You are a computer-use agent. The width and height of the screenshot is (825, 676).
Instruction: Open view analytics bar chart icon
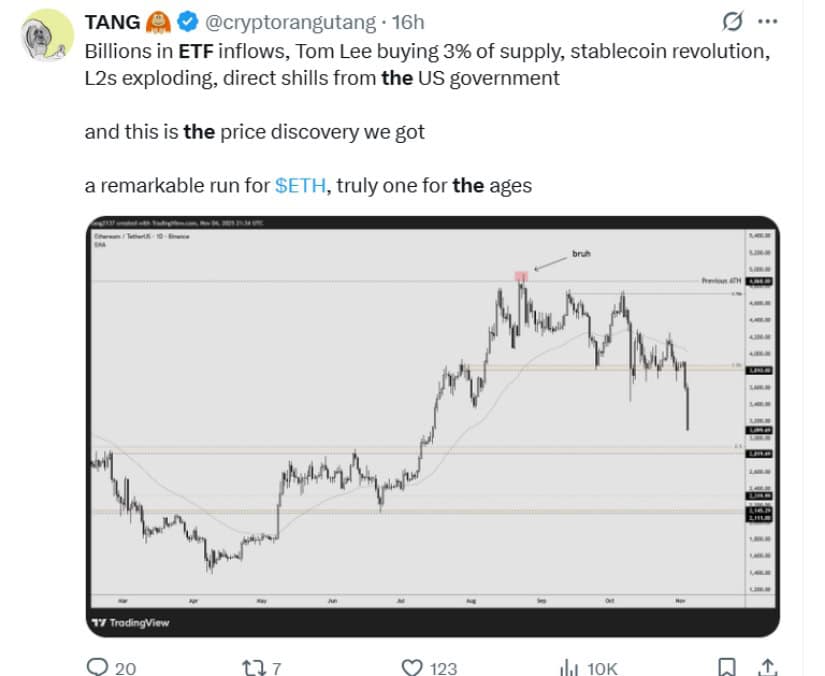pyautogui.click(x=570, y=667)
